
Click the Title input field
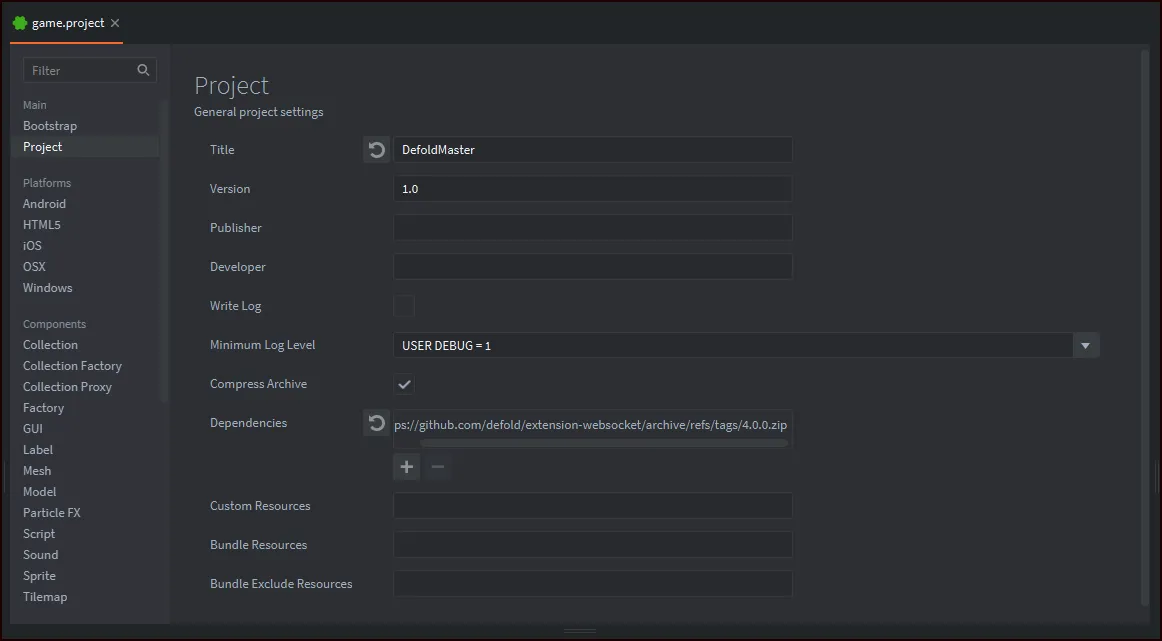point(592,149)
